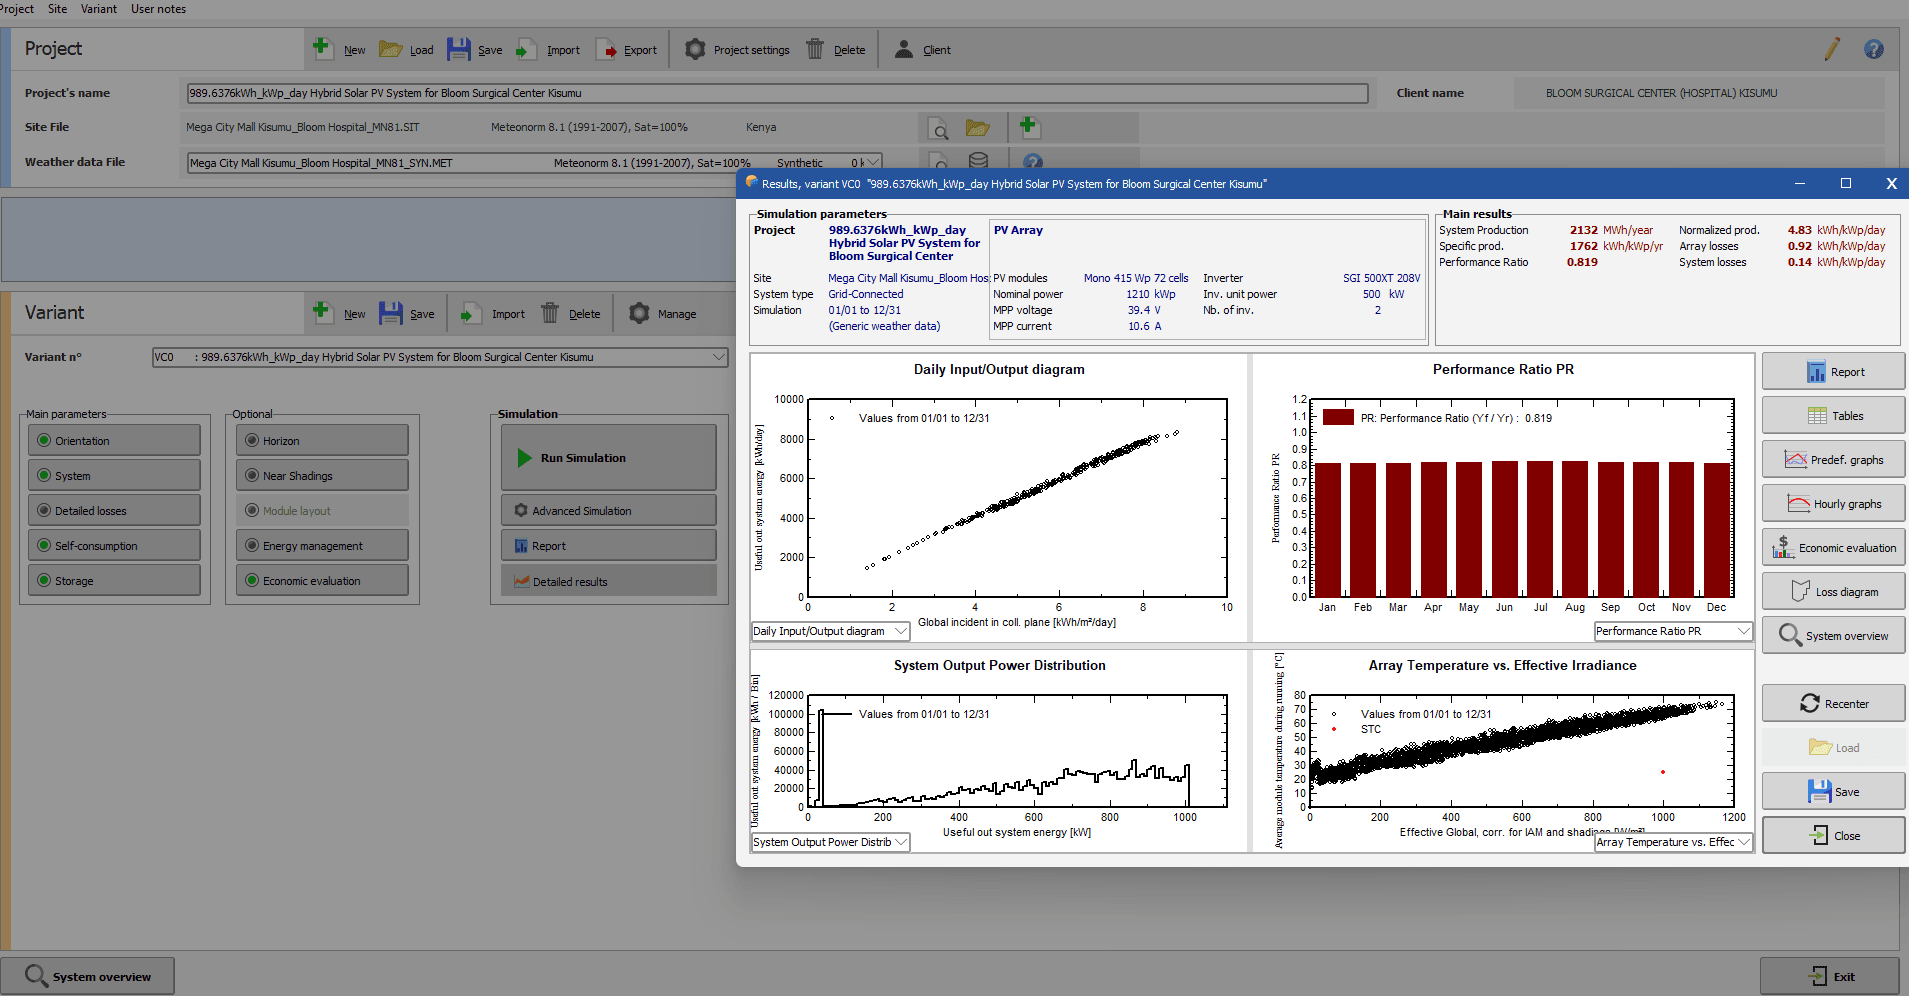This screenshot has width=1909, height=996.
Task: Expand the Variant n° dropdown
Action: click(718, 357)
